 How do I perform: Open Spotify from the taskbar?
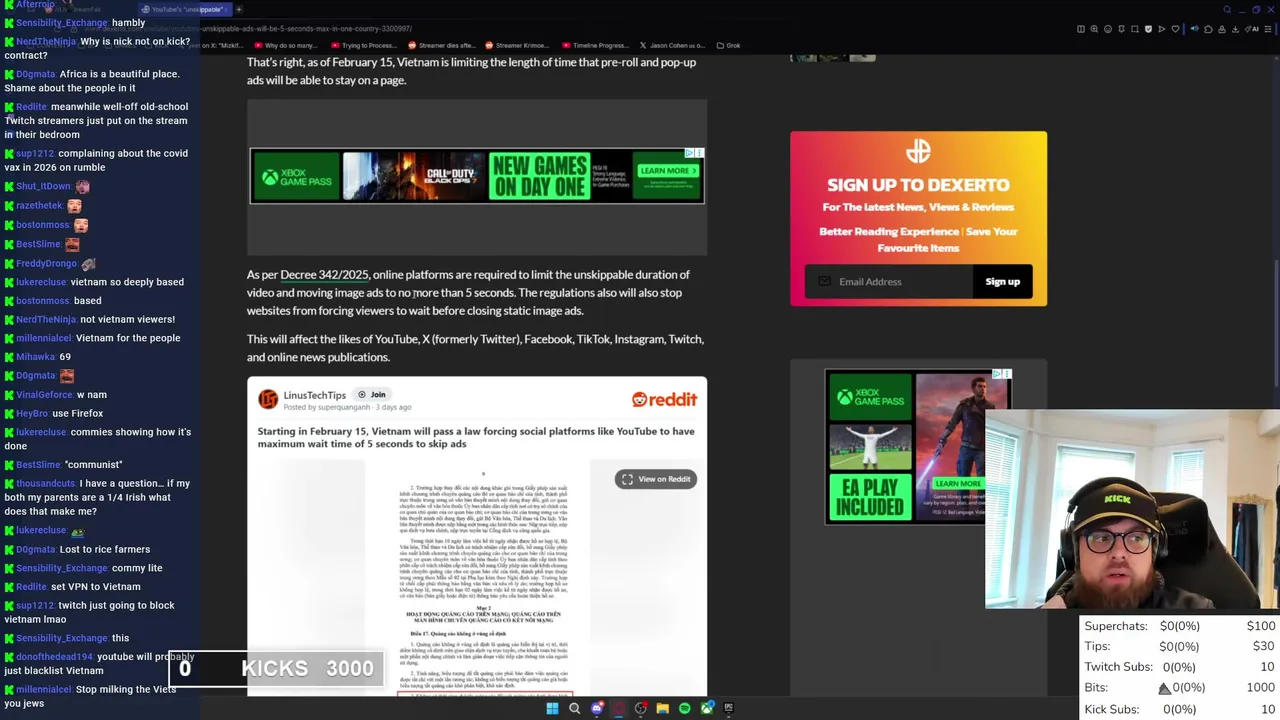(x=685, y=708)
